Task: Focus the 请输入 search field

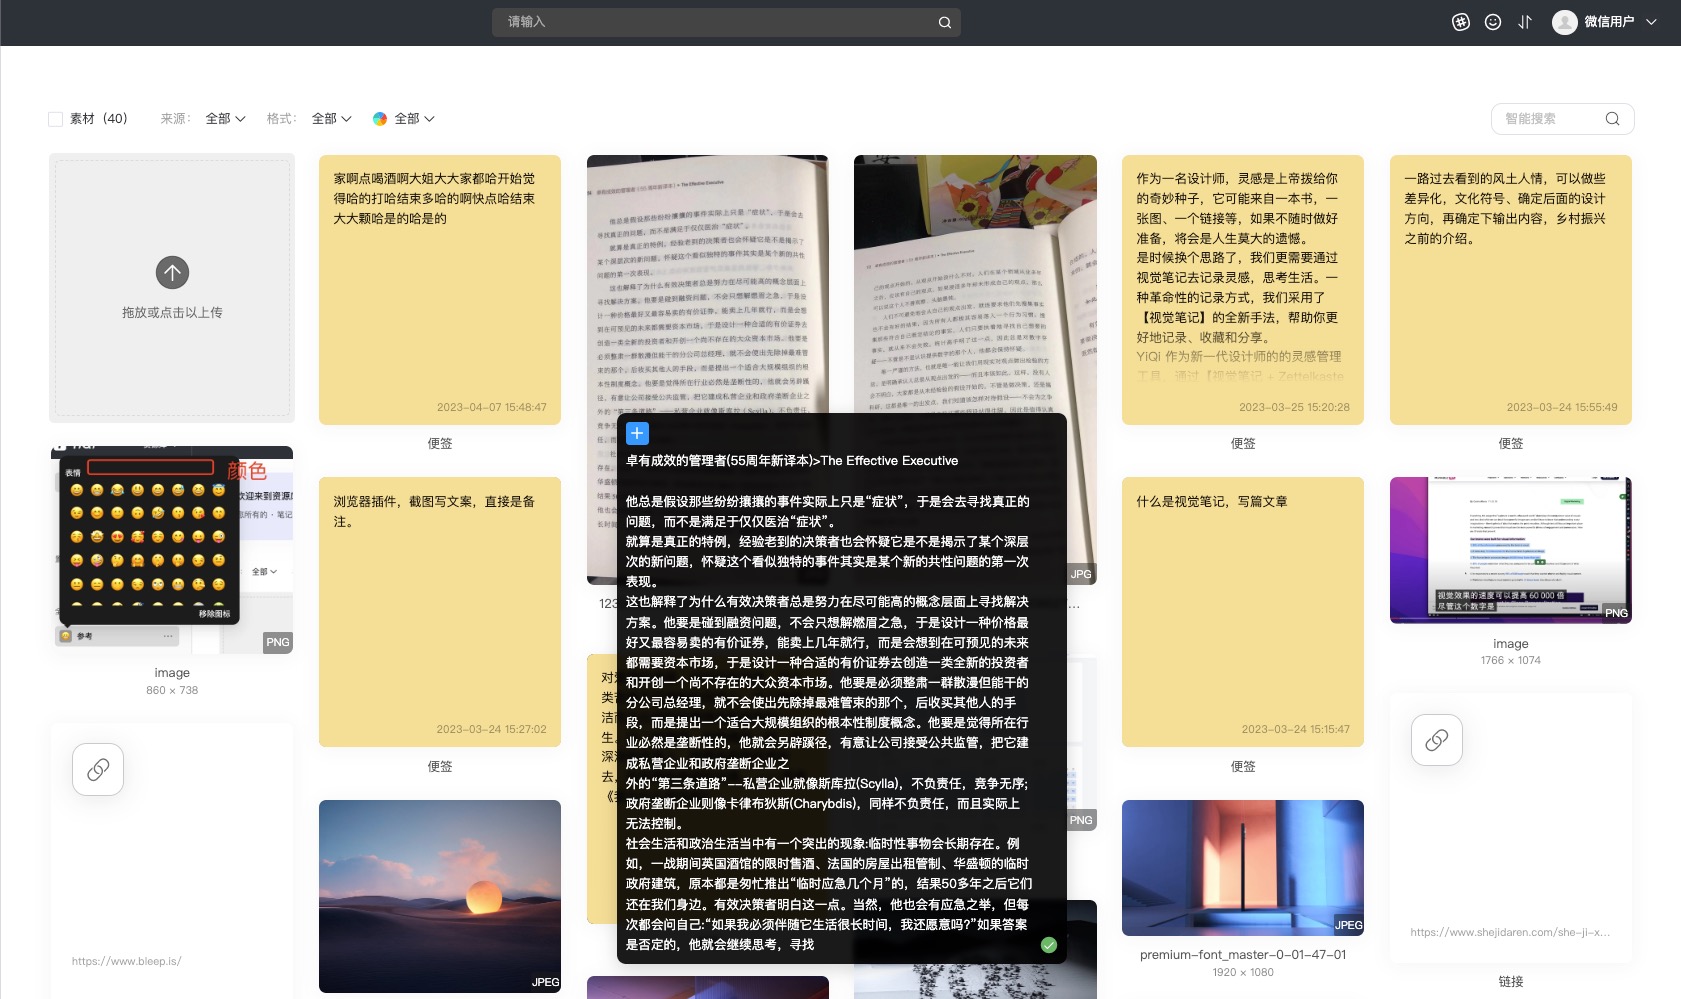Action: click(x=726, y=22)
